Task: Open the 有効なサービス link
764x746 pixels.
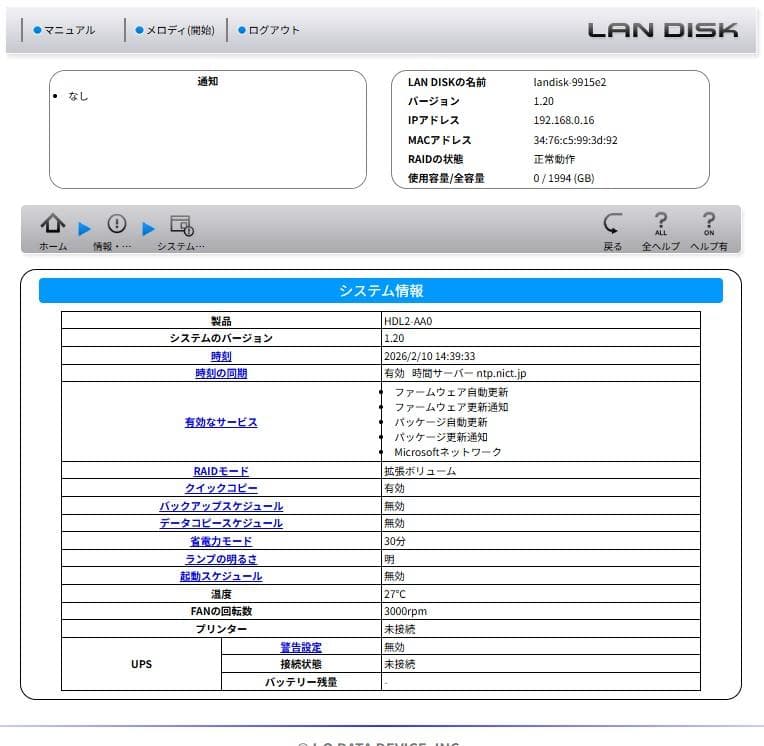Action: [221, 422]
